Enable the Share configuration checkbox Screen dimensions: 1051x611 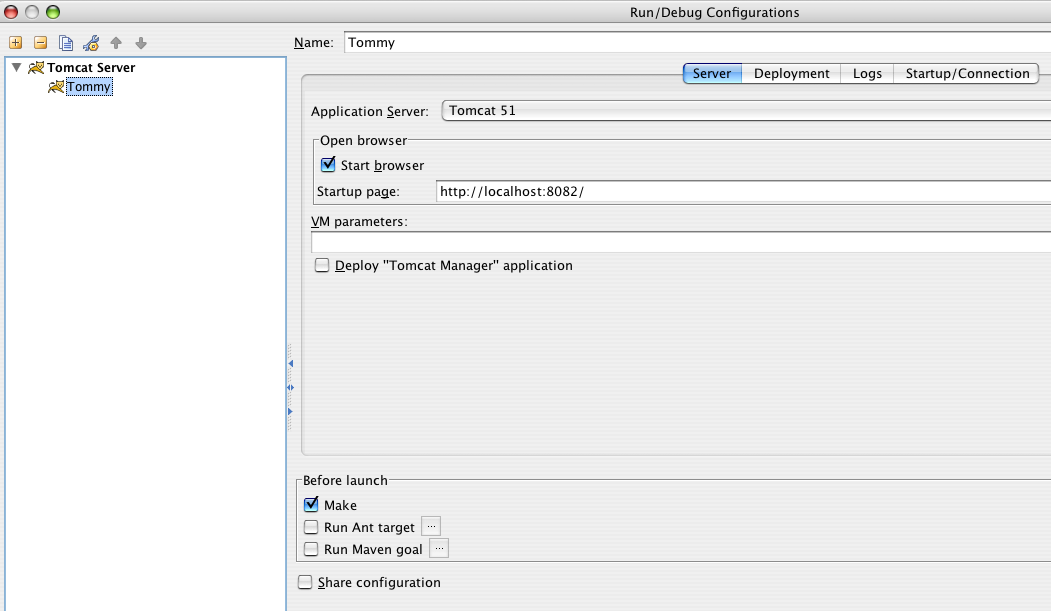[x=305, y=582]
